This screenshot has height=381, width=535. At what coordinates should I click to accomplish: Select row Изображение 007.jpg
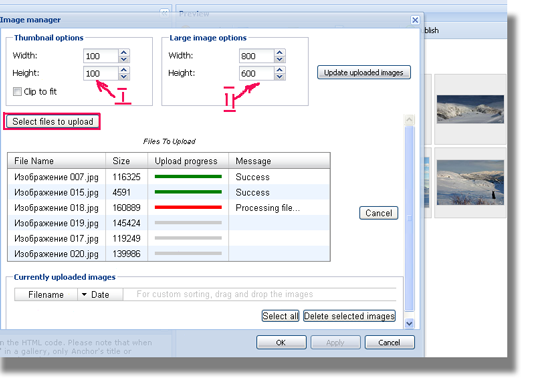click(x=169, y=177)
